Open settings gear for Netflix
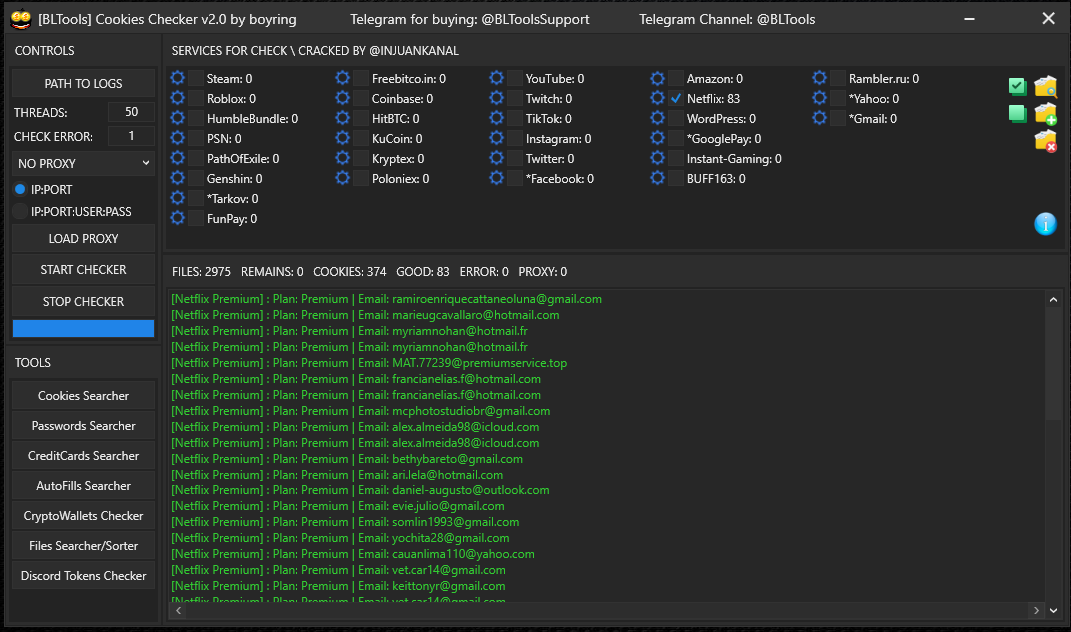The height and width of the screenshot is (632, 1071). (x=657, y=98)
